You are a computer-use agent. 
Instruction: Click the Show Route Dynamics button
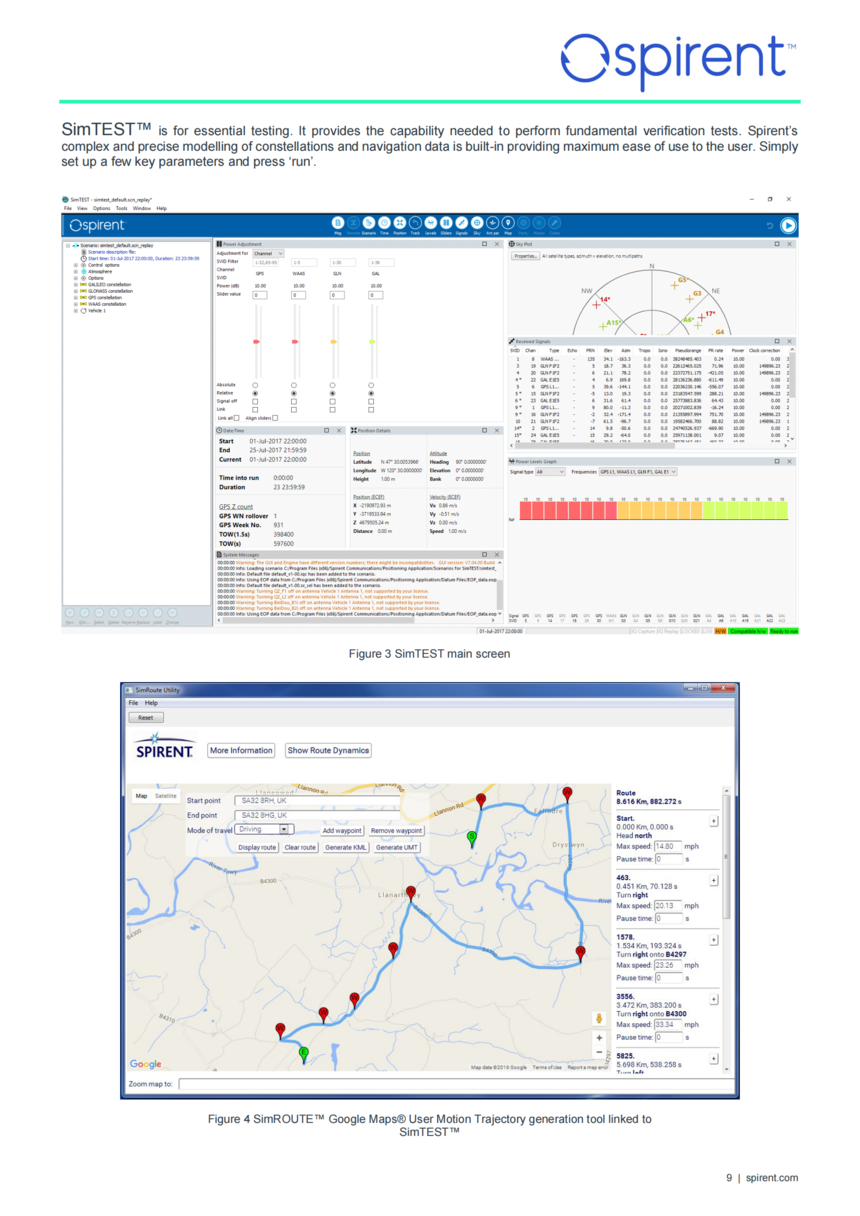pos(328,750)
